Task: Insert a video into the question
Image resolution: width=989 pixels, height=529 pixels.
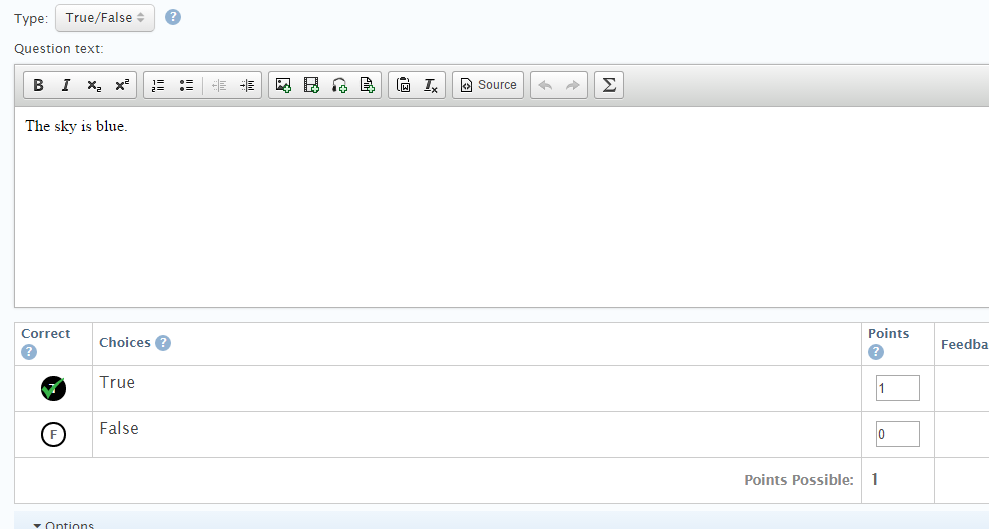Action: coord(311,85)
